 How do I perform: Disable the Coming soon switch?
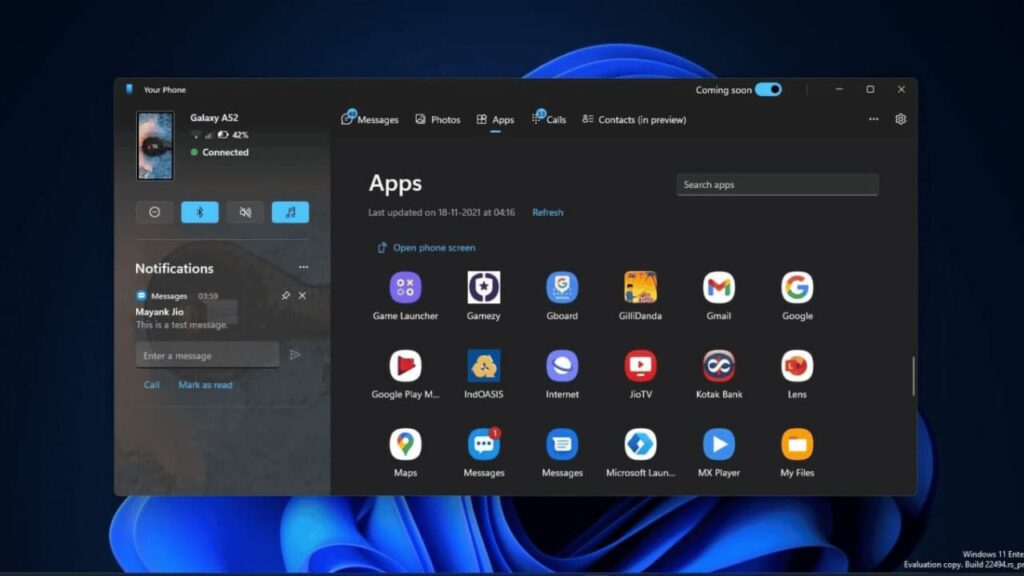point(770,89)
